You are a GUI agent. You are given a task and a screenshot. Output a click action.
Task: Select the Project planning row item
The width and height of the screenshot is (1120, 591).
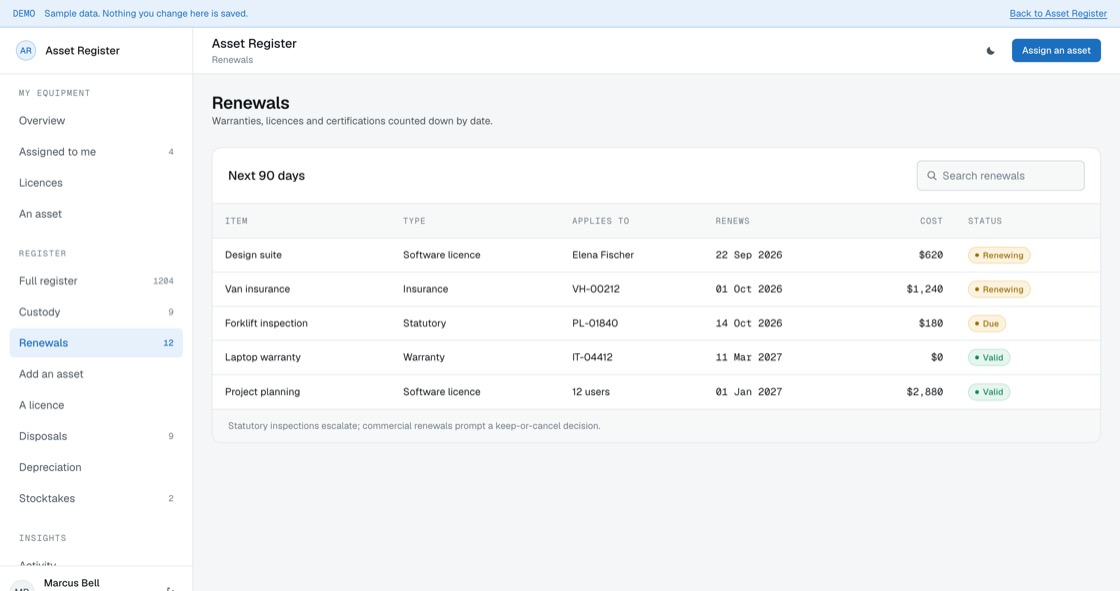click(x=262, y=392)
